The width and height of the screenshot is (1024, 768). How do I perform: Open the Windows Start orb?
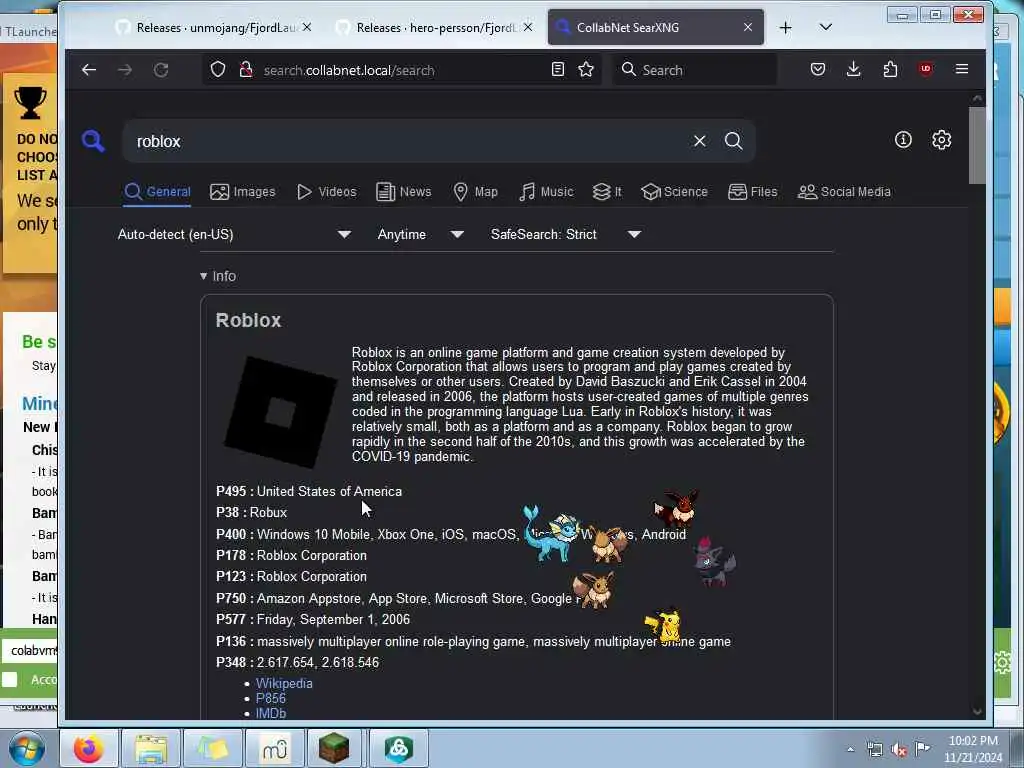[x=26, y=748]
